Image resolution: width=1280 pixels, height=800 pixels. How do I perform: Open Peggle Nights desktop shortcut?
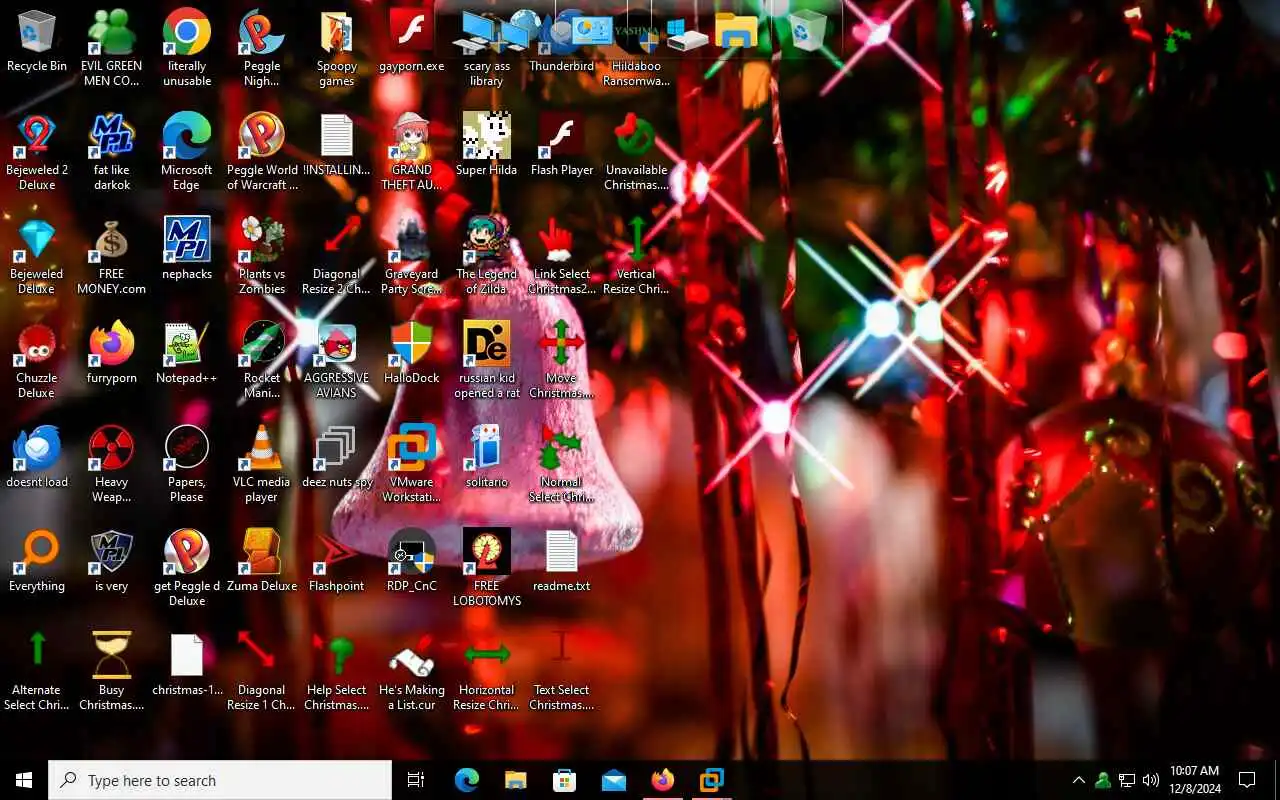coord(262,48)
